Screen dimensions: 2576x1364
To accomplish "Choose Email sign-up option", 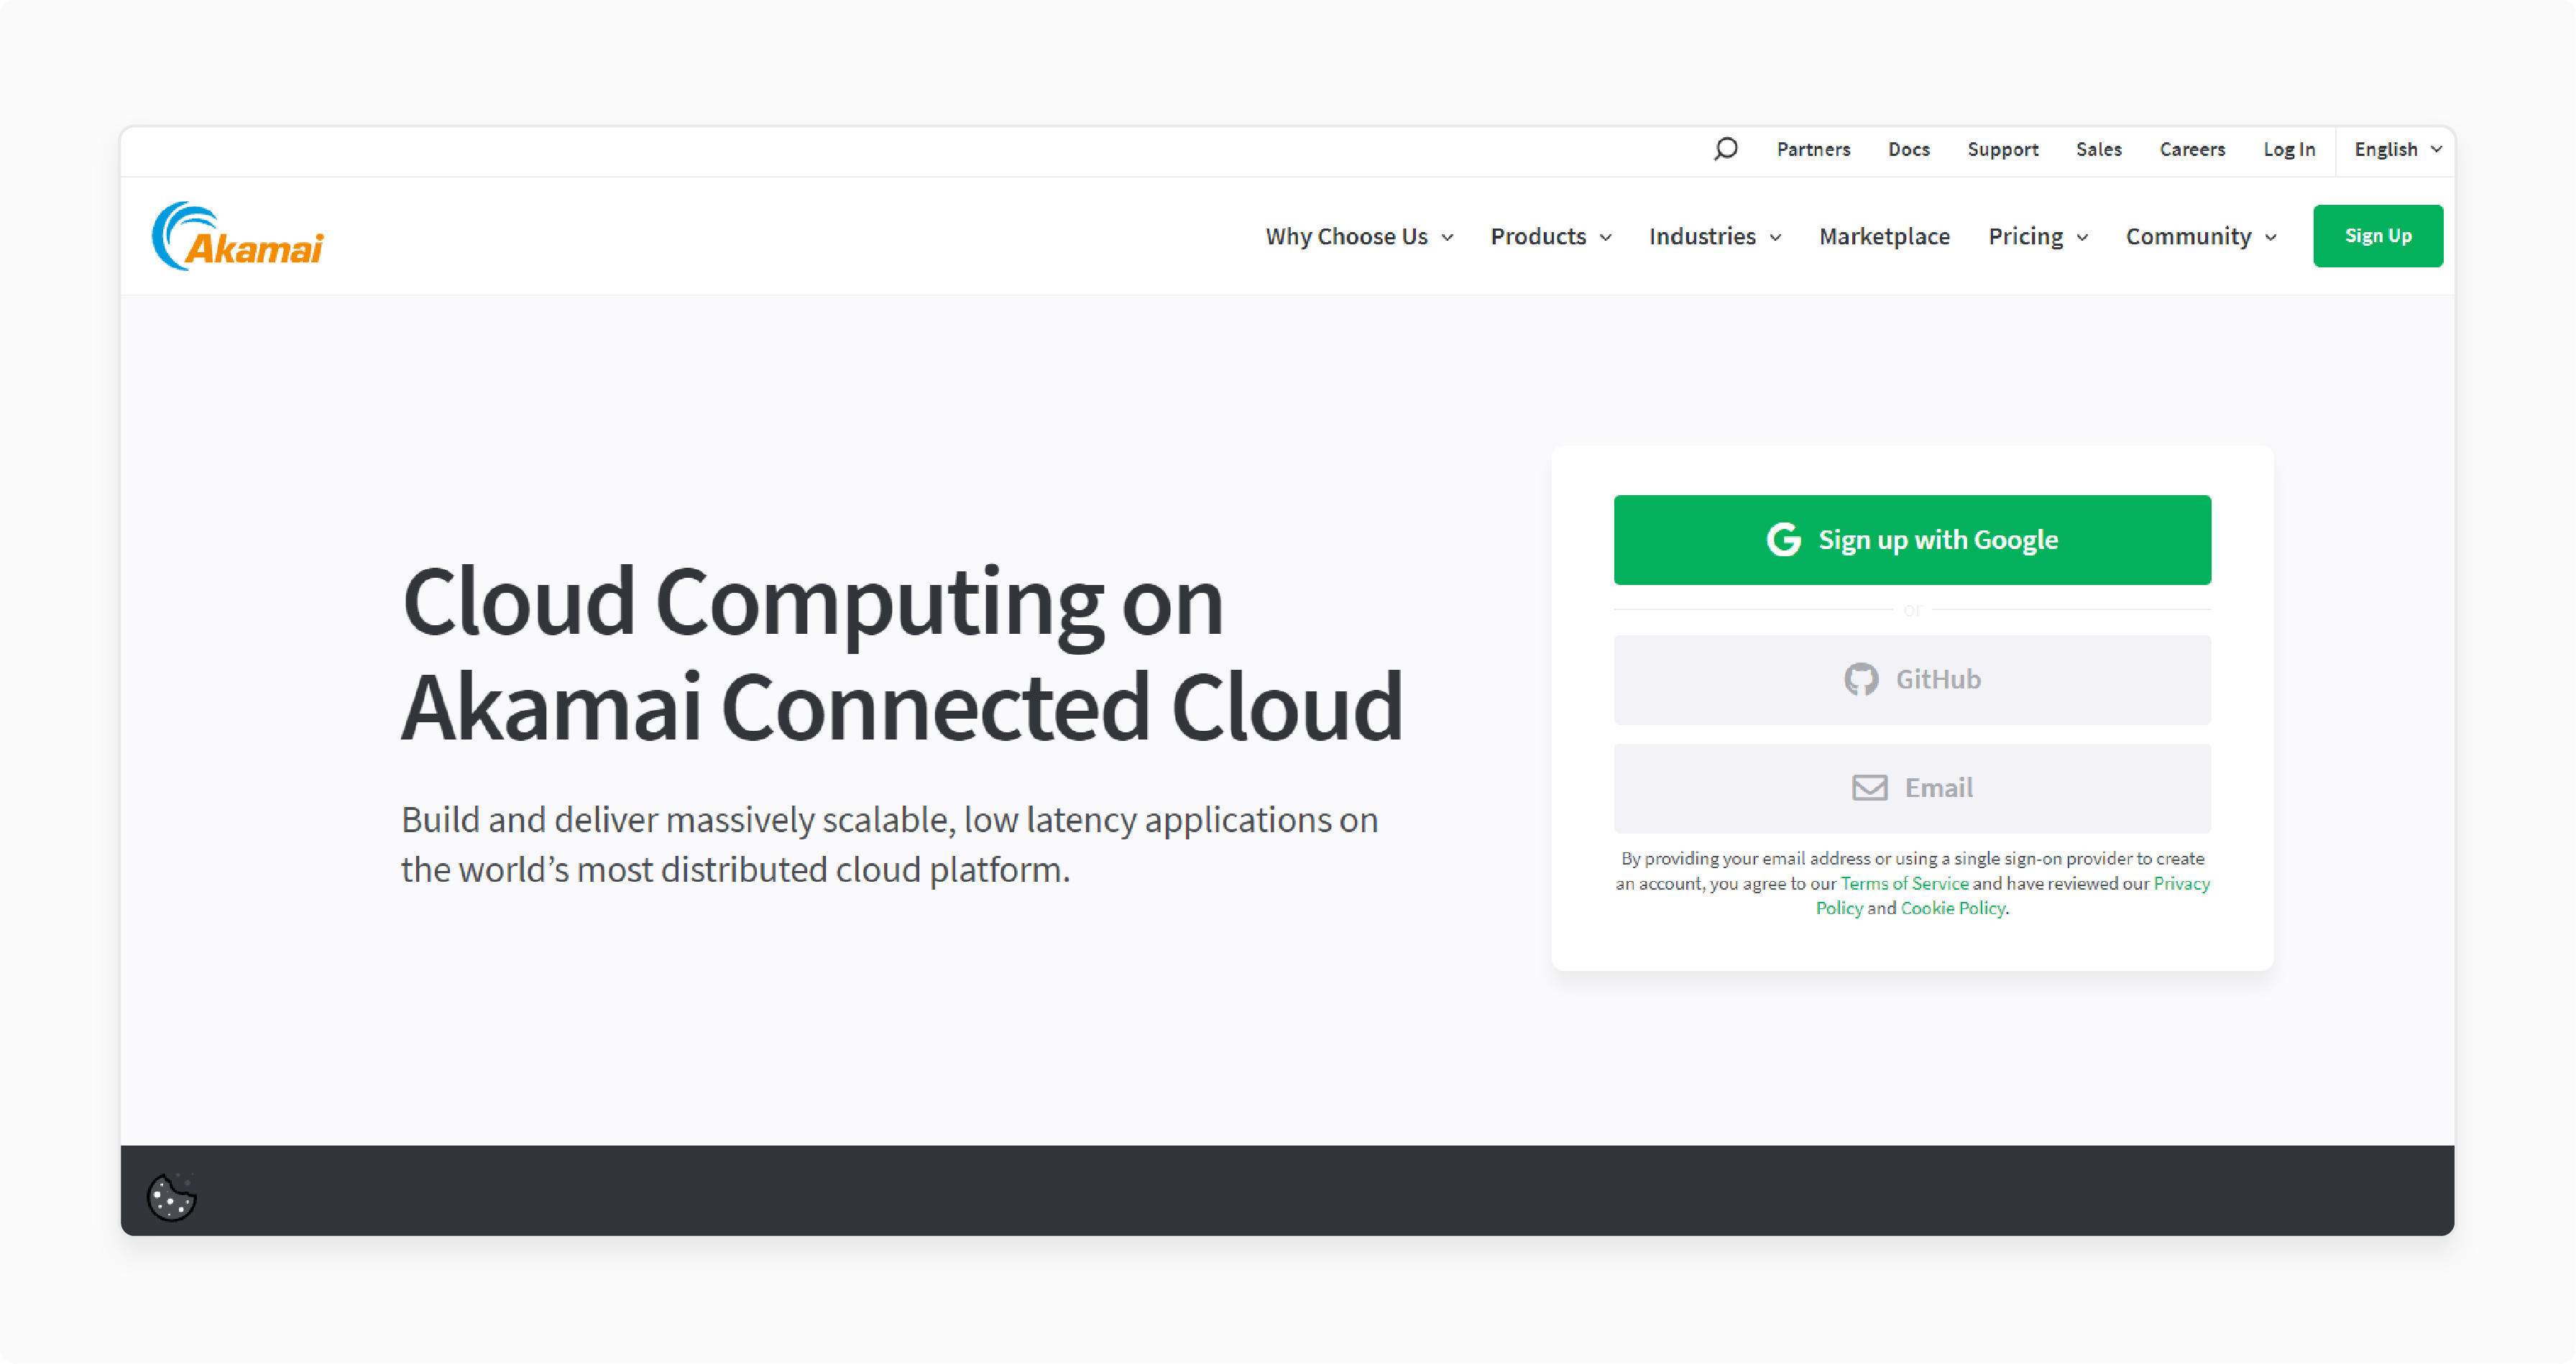I will pyautogui.click(x=1911, y=788).
